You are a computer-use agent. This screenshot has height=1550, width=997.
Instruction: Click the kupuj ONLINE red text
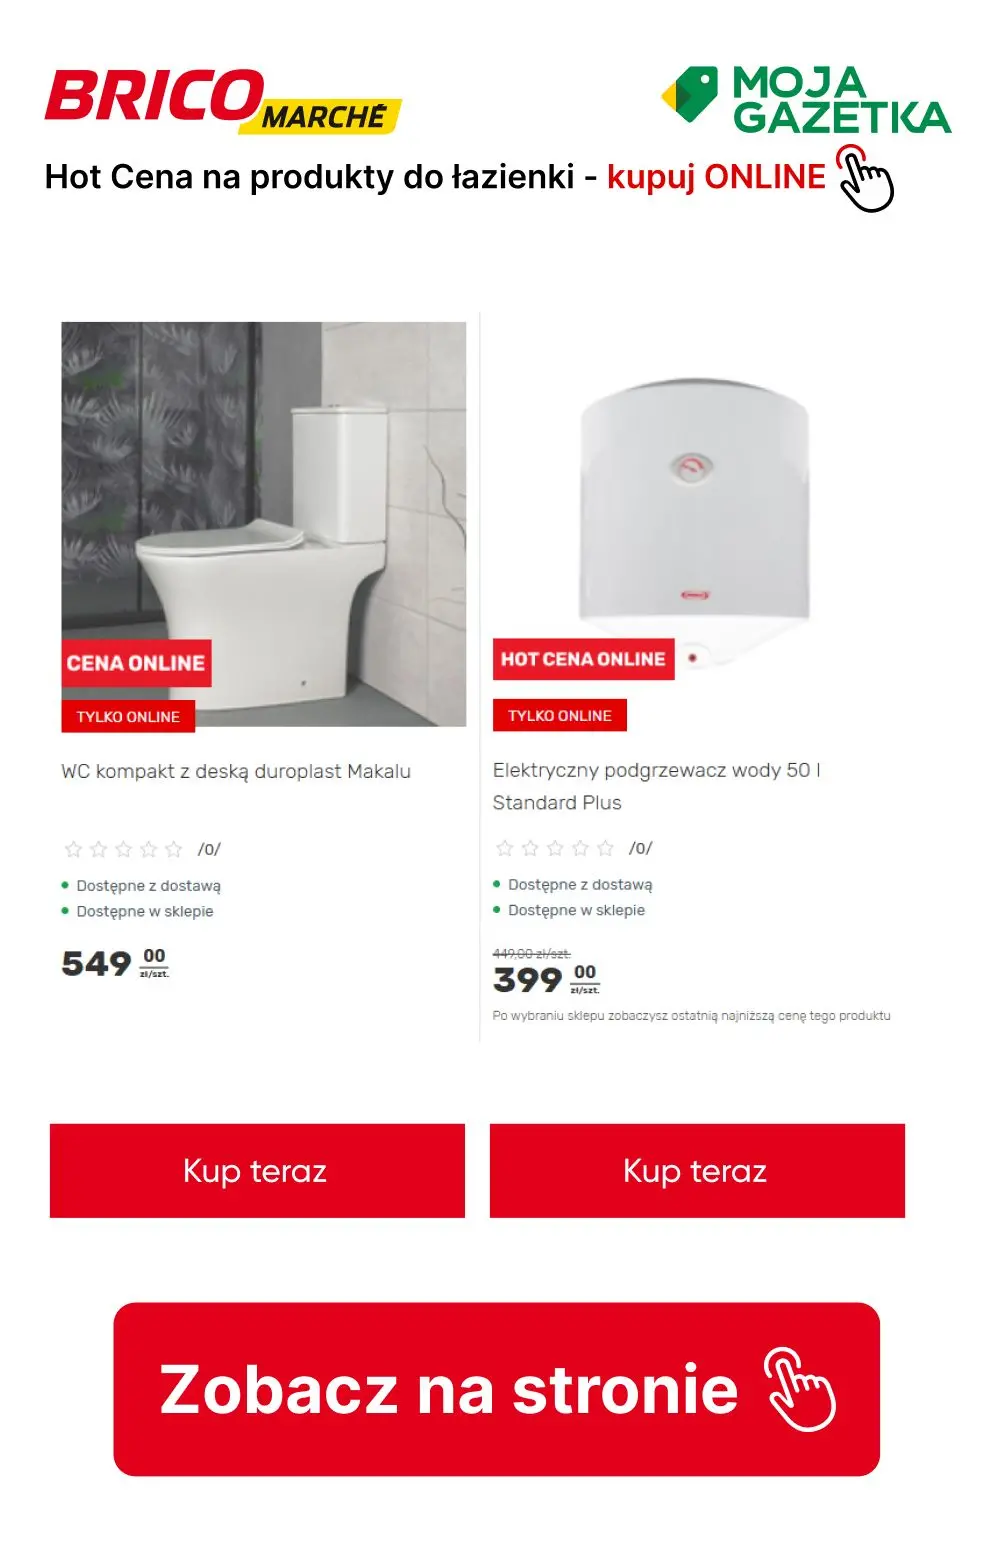click(716, 177)
